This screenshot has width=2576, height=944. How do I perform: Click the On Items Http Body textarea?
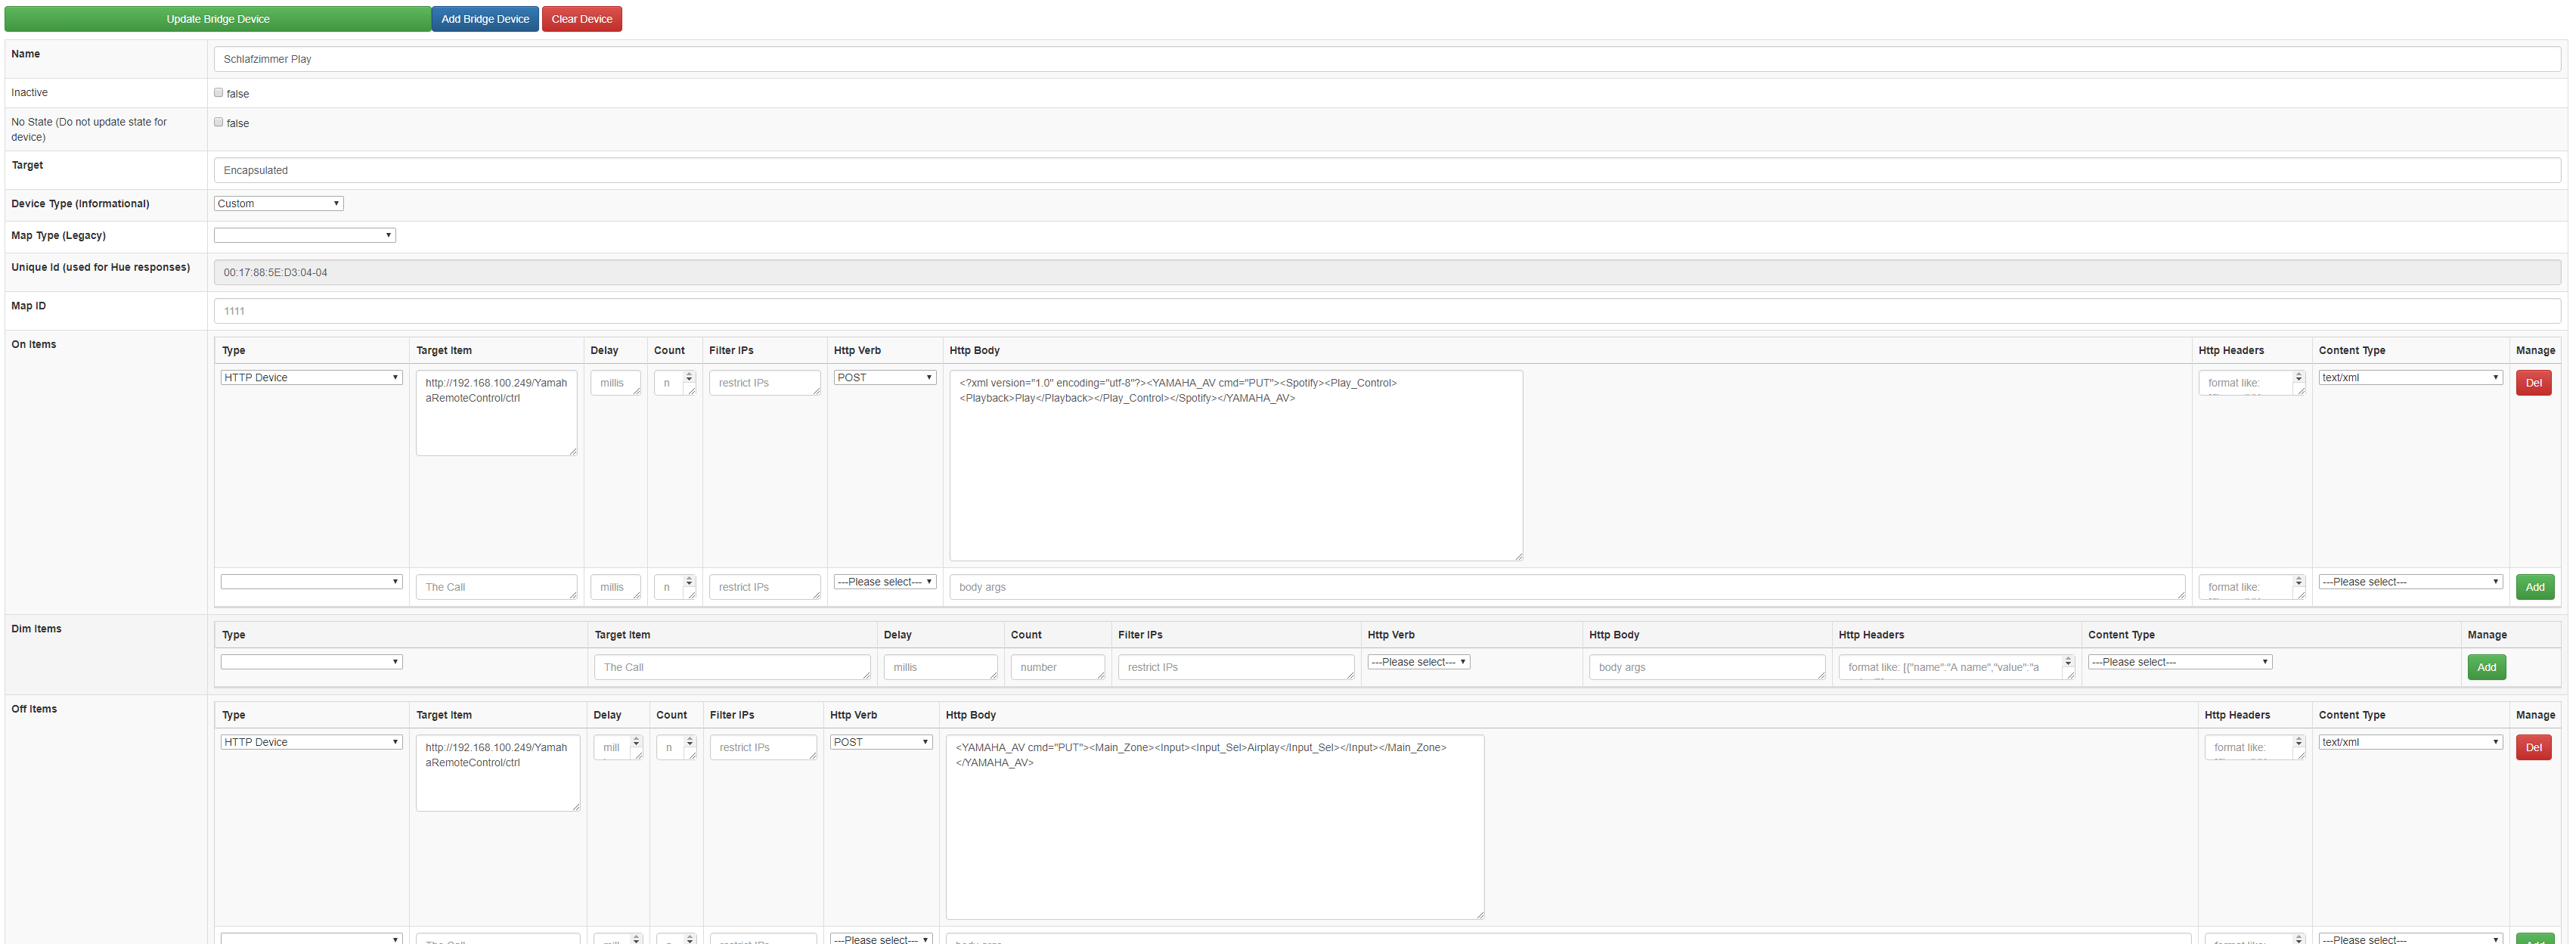click(x=1235, y=465)
